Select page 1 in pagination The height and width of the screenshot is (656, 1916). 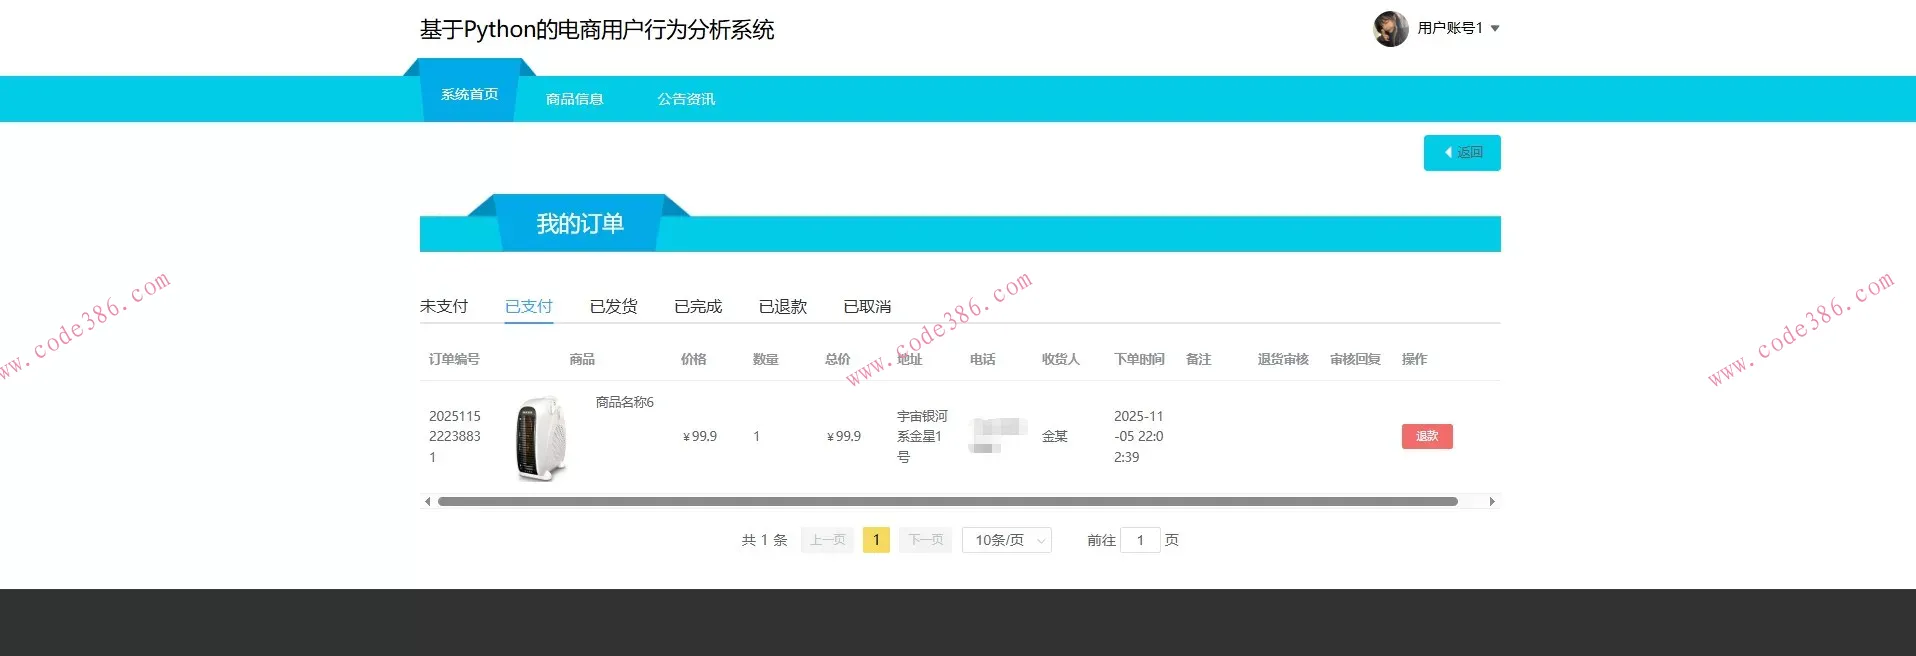876,540
